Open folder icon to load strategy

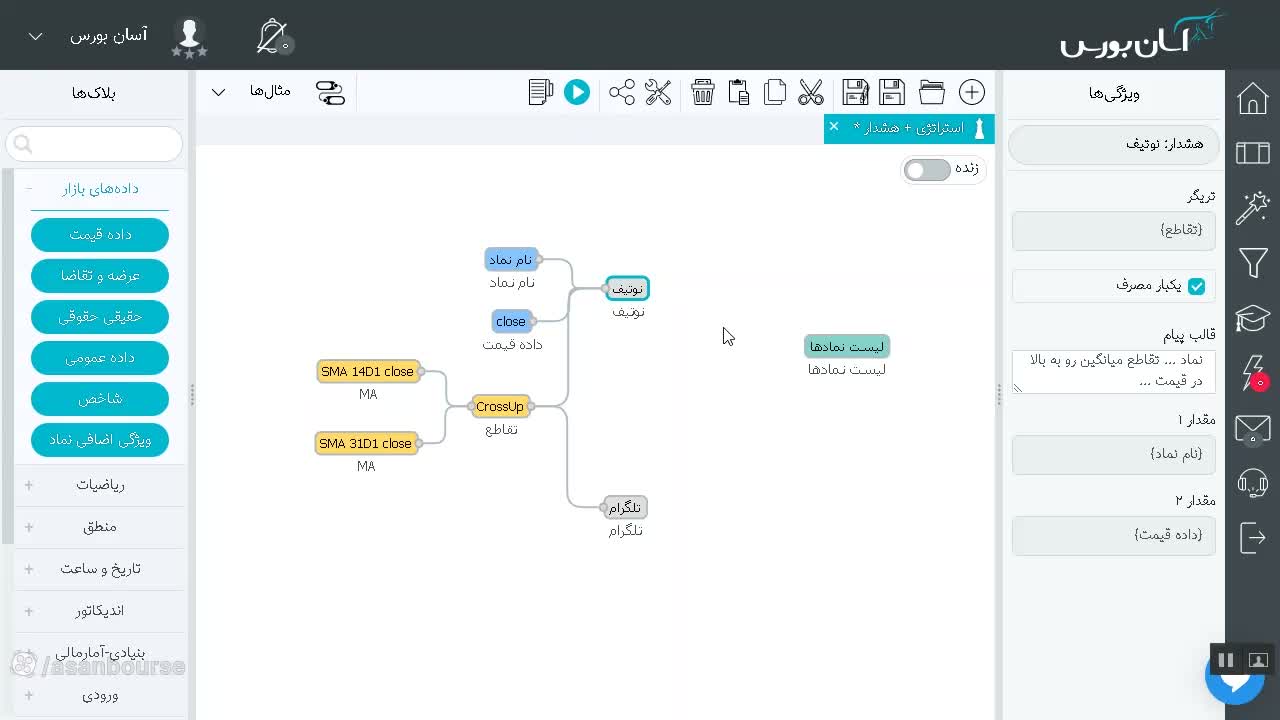932,92
